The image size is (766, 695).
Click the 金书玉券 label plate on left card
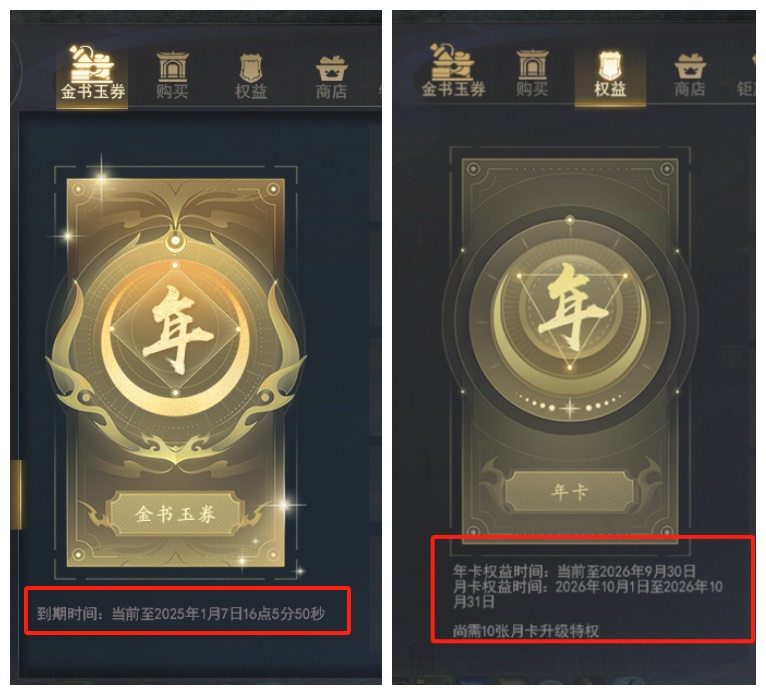coord(175,514)
